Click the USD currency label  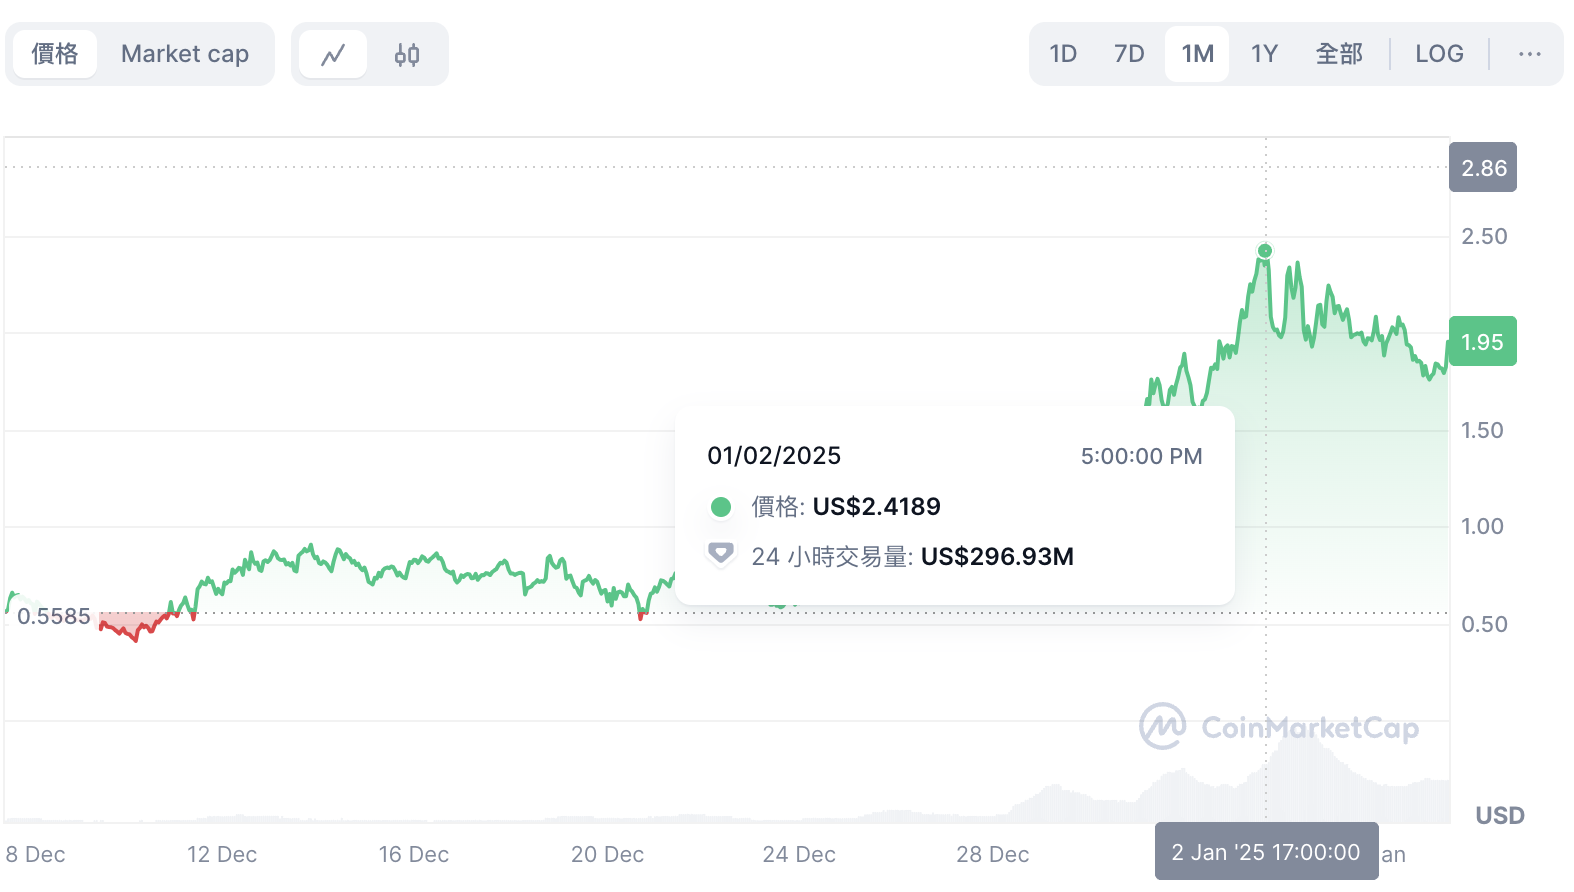1500,816
